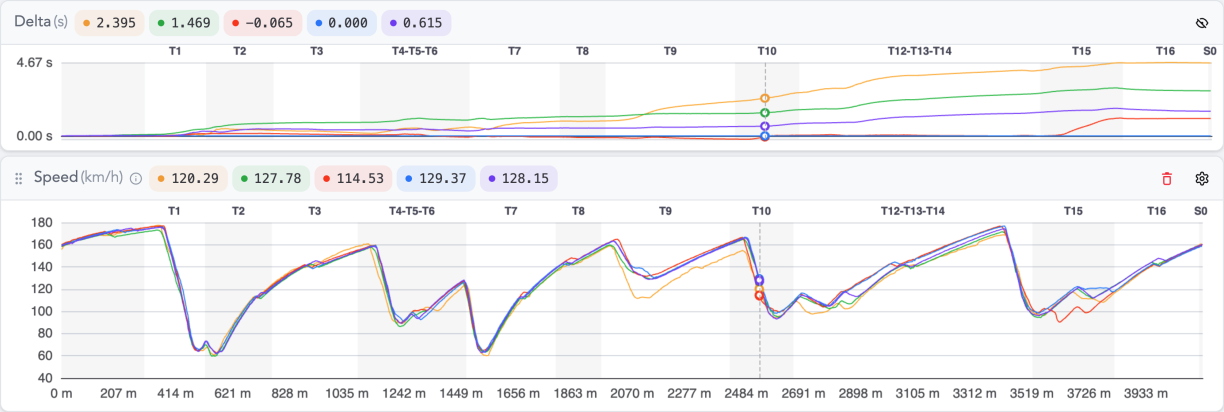This screenshot has height=412, width=1224.
Task: Toggle the green 127.78 speed series chip
Action: tap(271, 179)
